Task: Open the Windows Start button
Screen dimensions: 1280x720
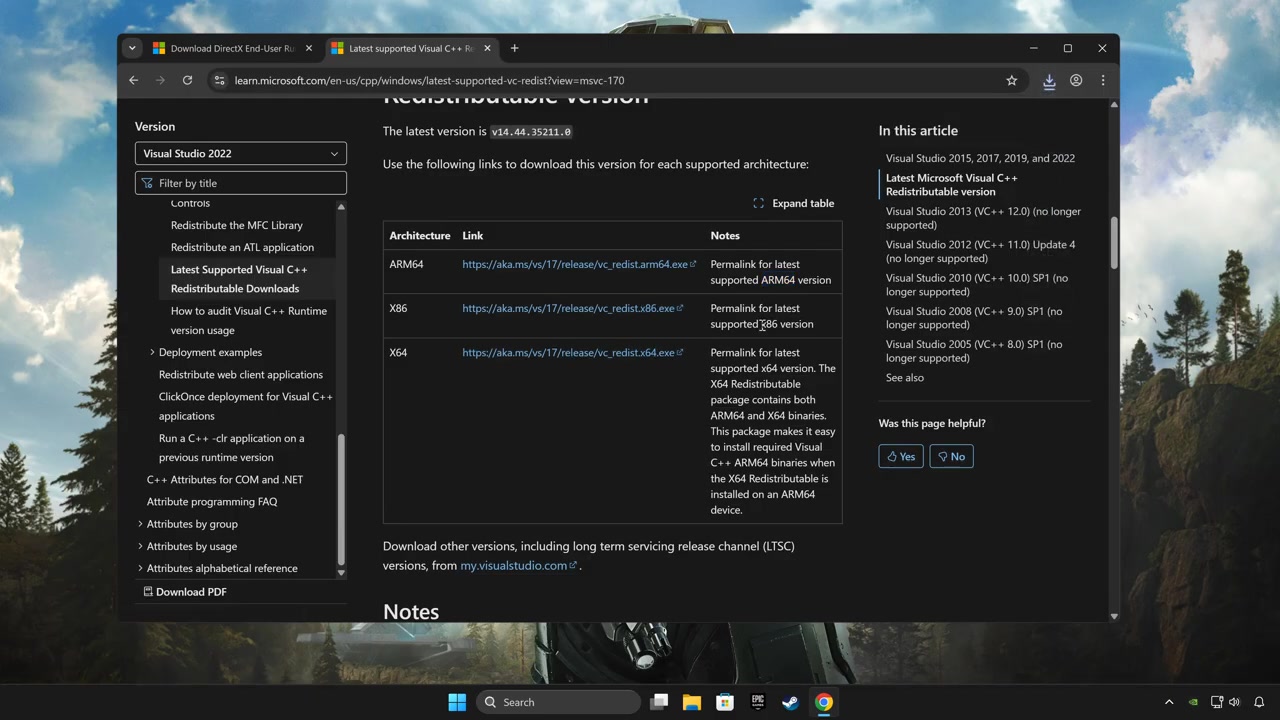Action: (457, 702)
